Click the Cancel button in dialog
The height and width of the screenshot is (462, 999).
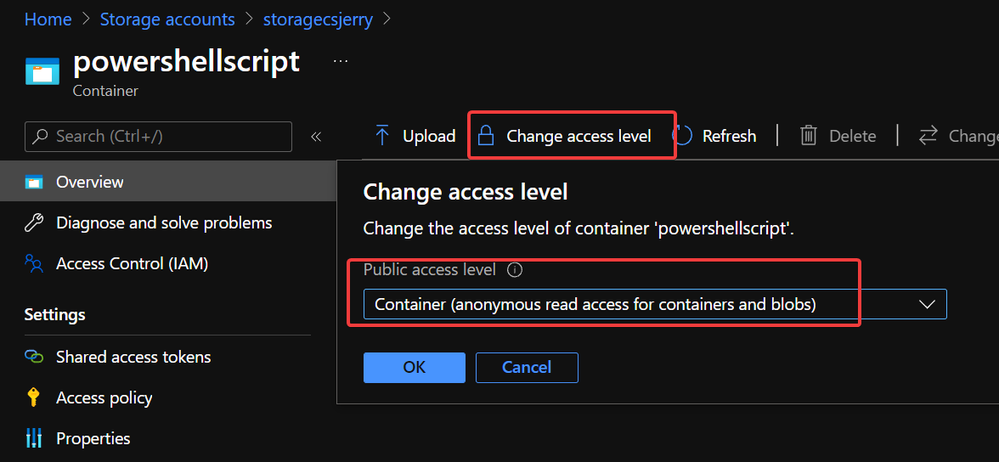point(527,368)
